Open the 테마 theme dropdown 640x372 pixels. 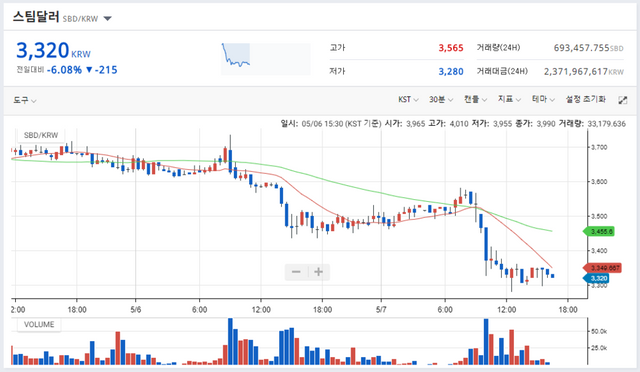click(543, 99)
